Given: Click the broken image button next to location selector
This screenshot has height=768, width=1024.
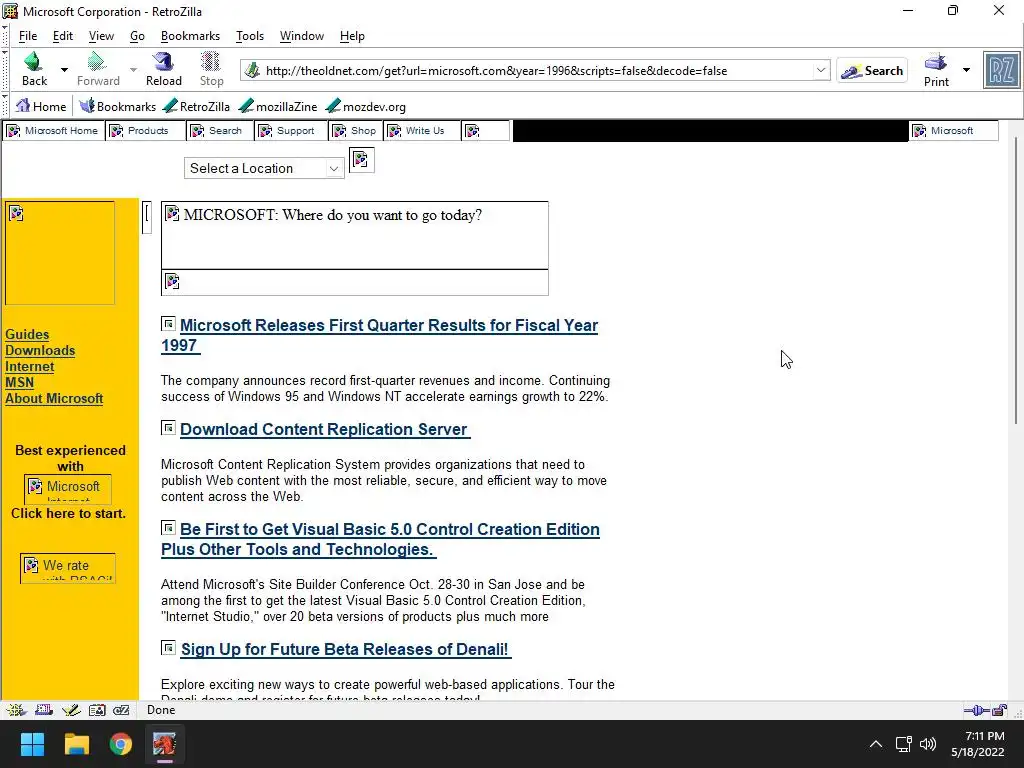Looking at the screenshot, I should (361, 160).
